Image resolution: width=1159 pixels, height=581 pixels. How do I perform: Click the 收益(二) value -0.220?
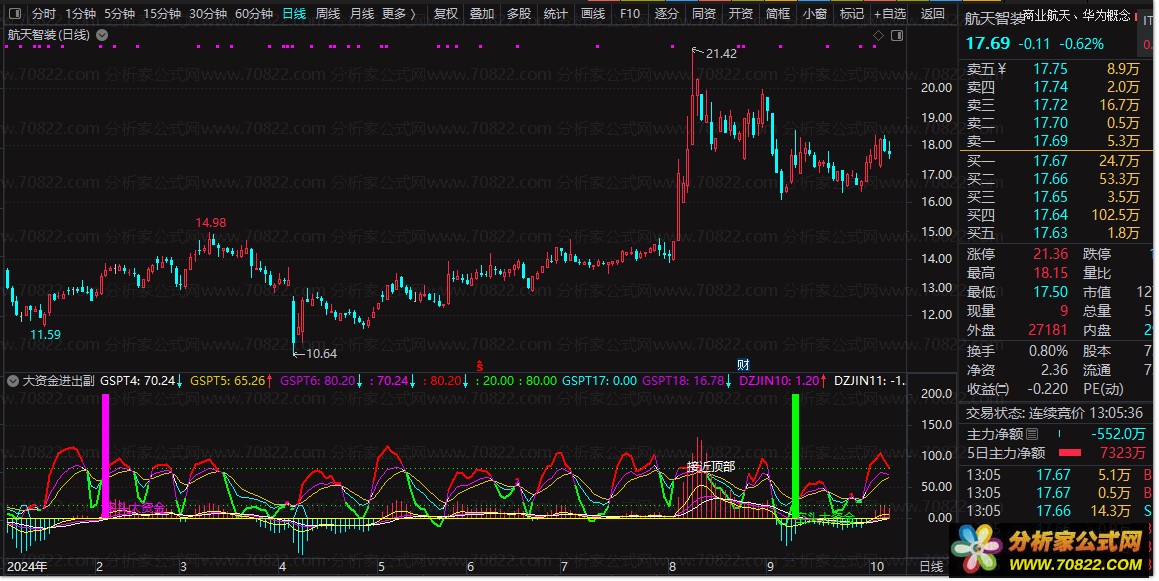pyautogui.click(x=1047, y=389)
